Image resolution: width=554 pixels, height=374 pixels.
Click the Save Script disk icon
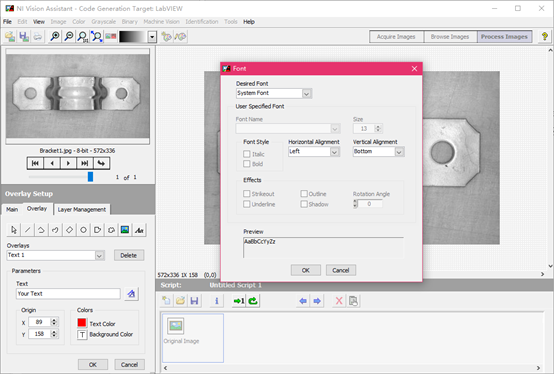(194, 301)
